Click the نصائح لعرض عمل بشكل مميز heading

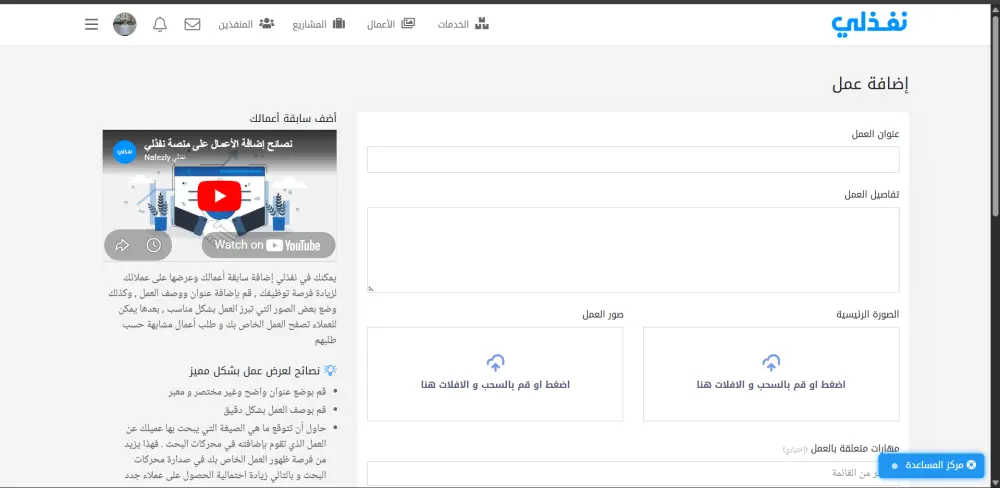(255, 370)
